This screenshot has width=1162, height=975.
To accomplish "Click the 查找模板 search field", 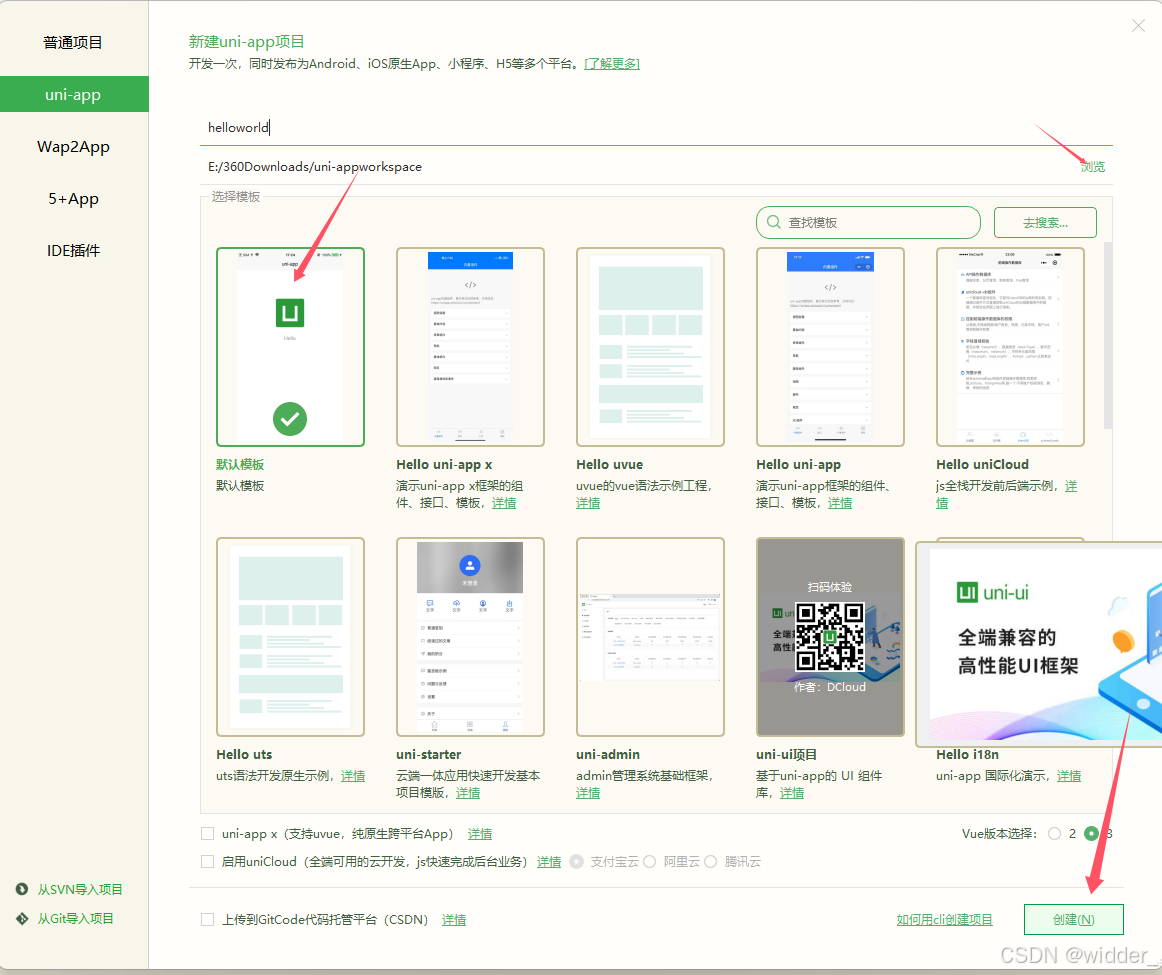I will pyautogui.click(x=869, y=222).
